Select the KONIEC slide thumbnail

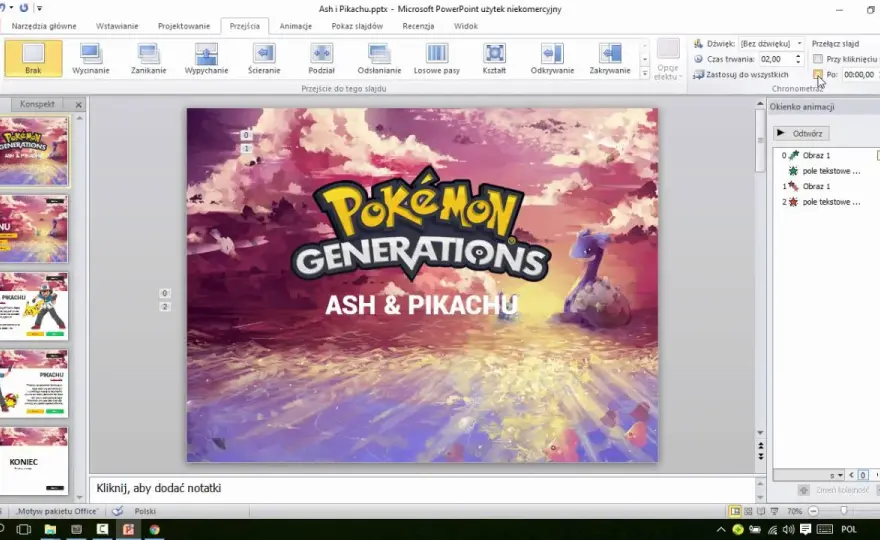coord(34,461)
